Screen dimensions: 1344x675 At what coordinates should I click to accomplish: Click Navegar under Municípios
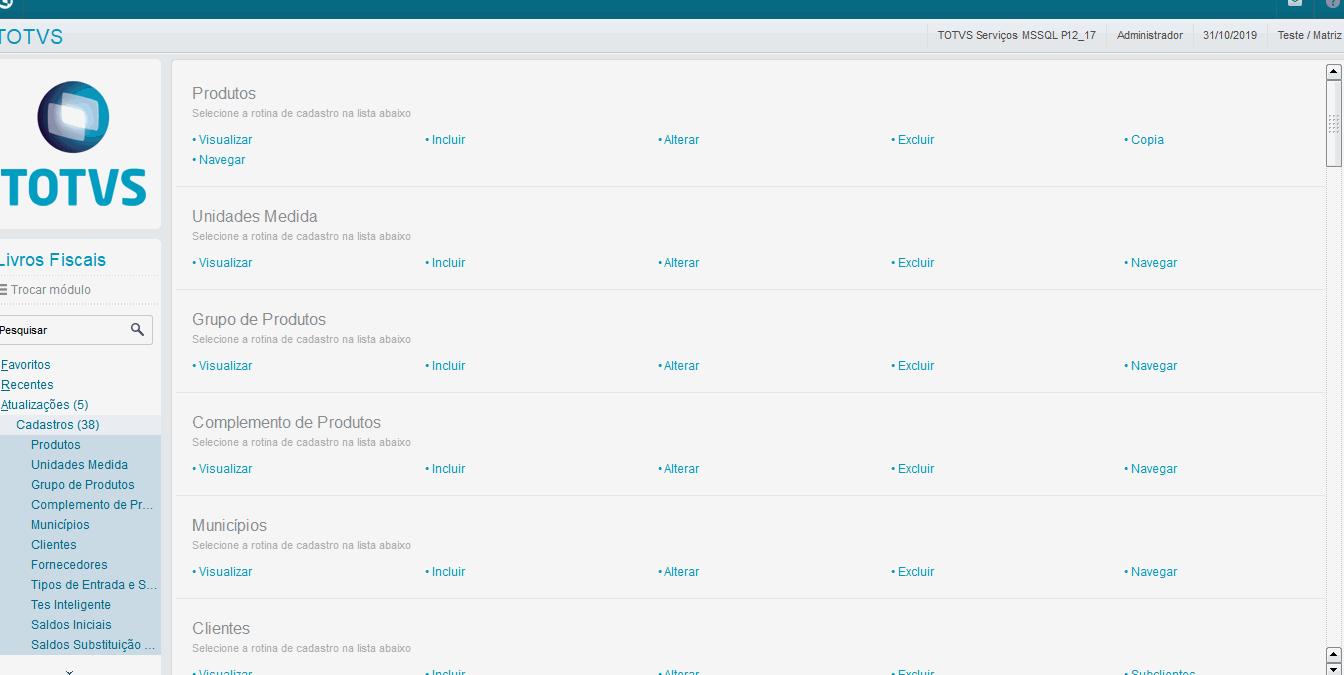click(1154, 572)
